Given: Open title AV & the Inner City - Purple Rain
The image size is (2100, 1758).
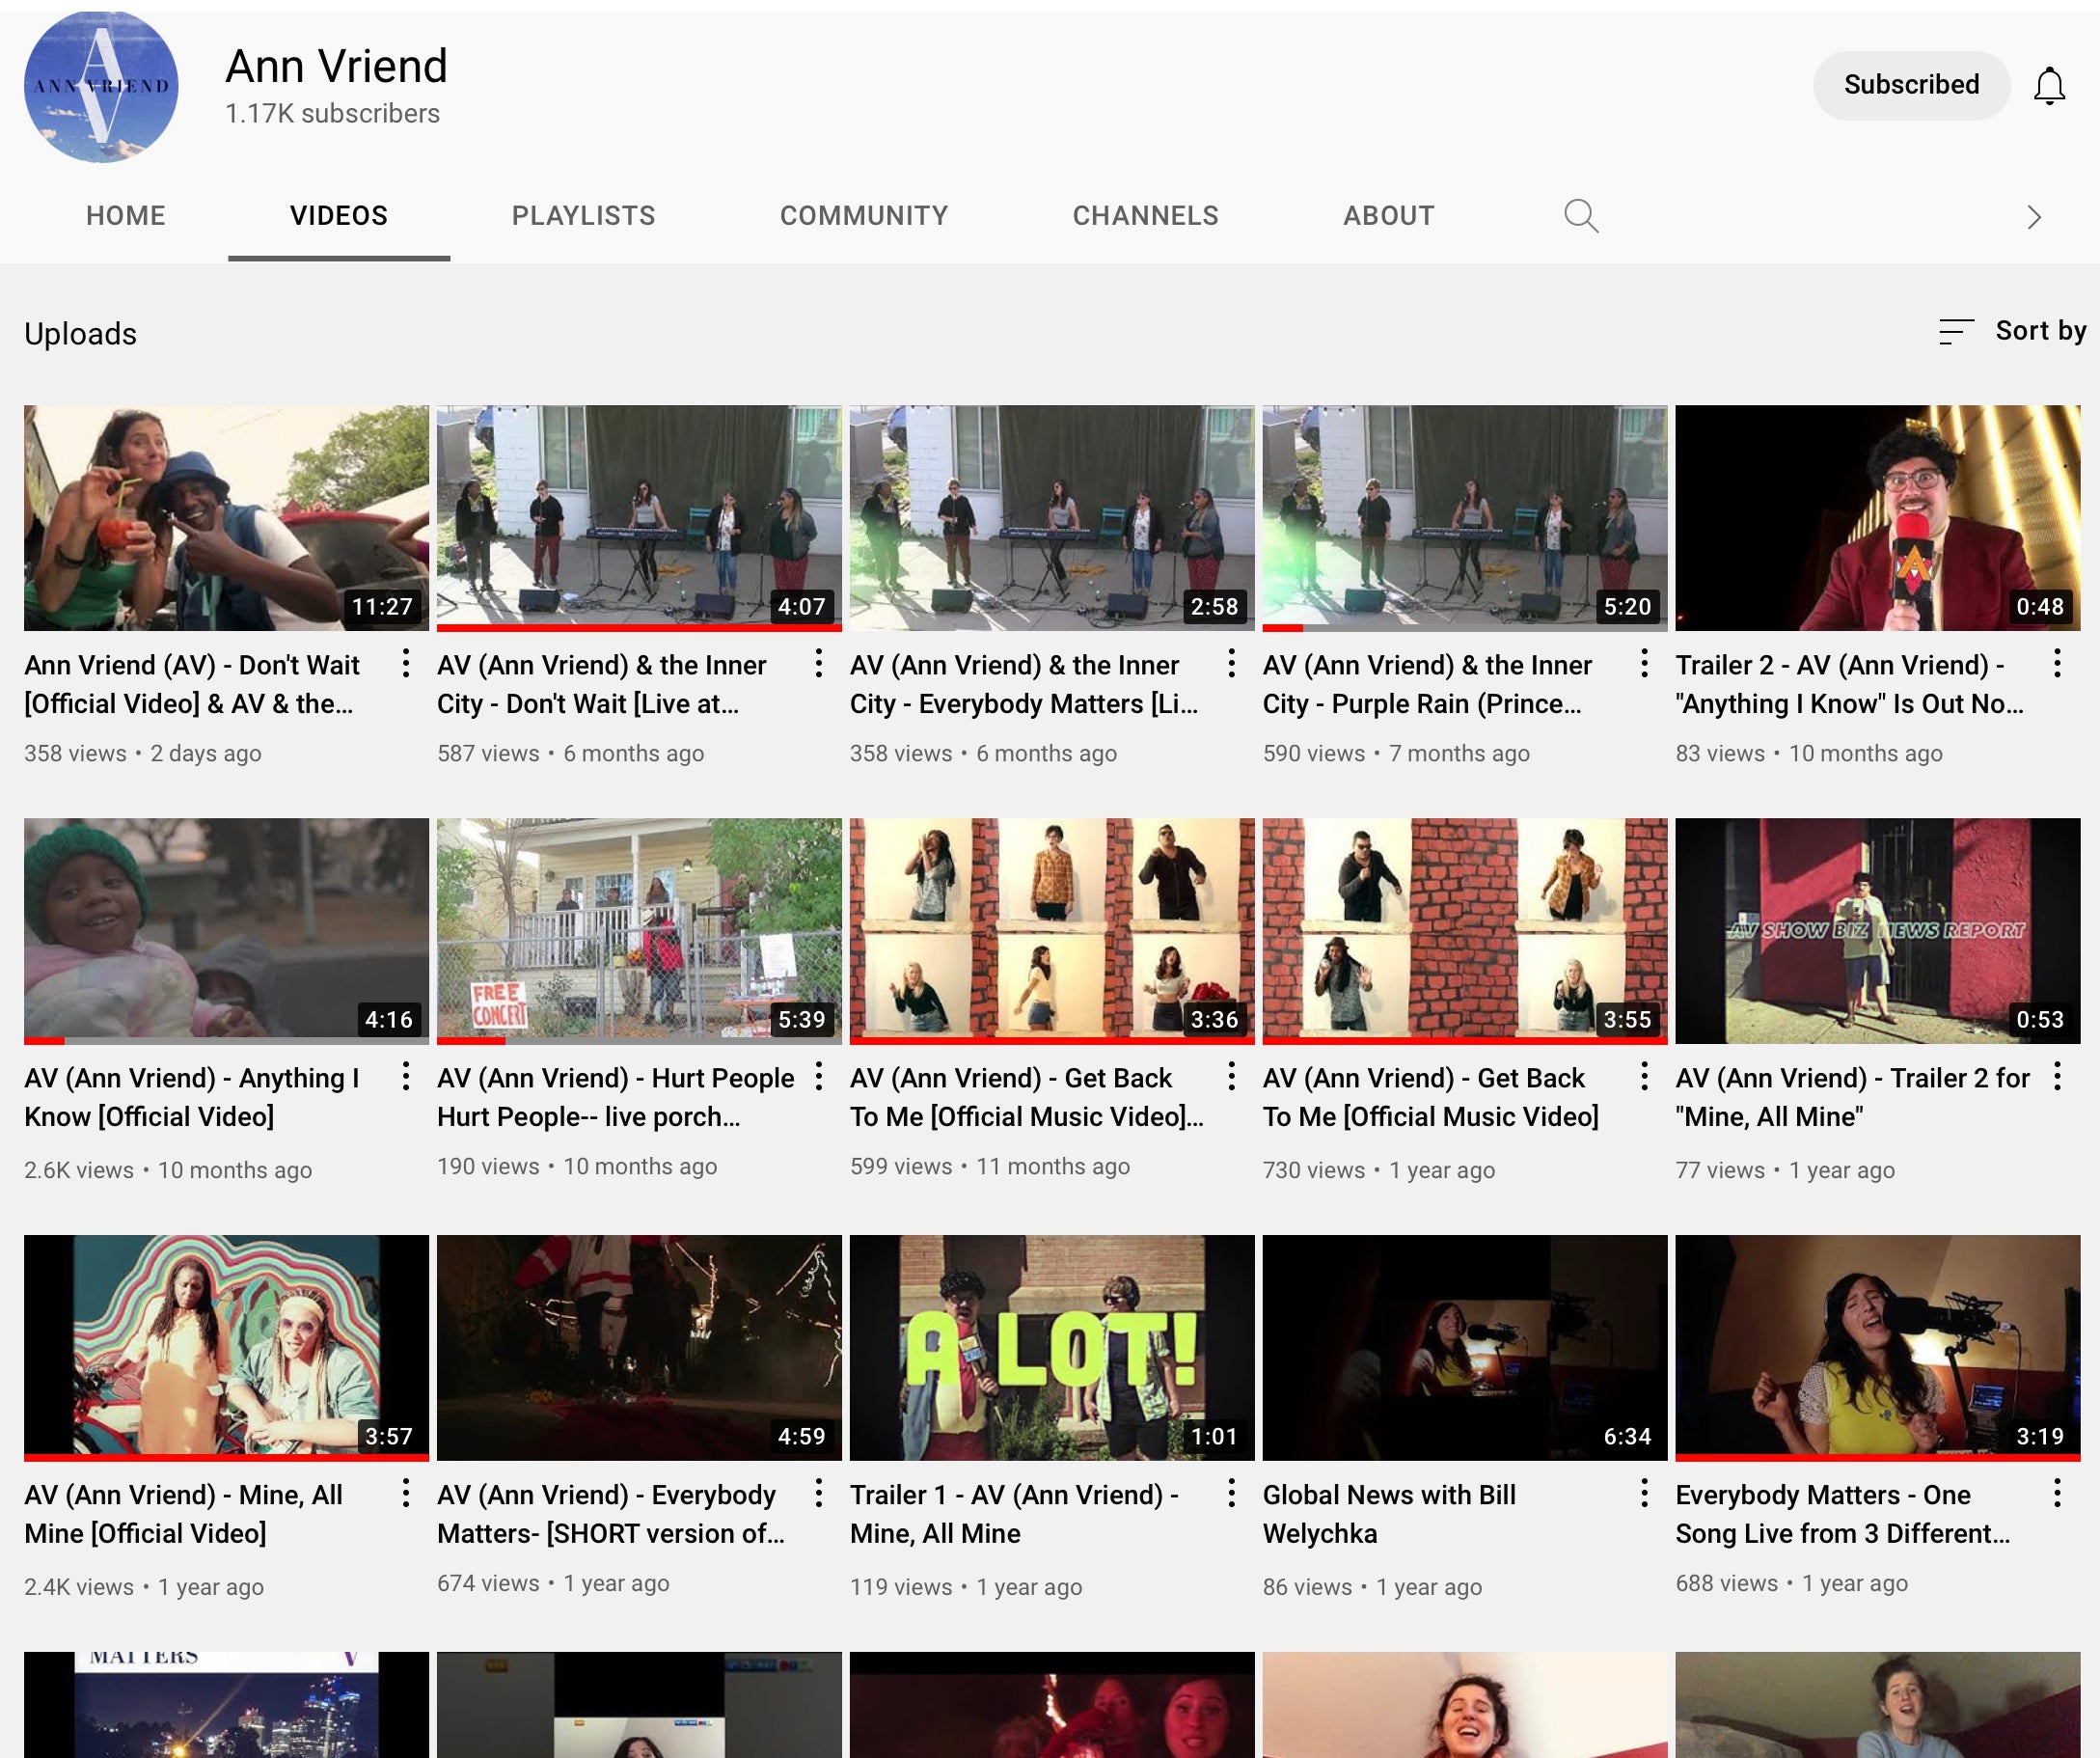Looking at the screenshot, I should pyautogui.click(x=1427, y=685).
